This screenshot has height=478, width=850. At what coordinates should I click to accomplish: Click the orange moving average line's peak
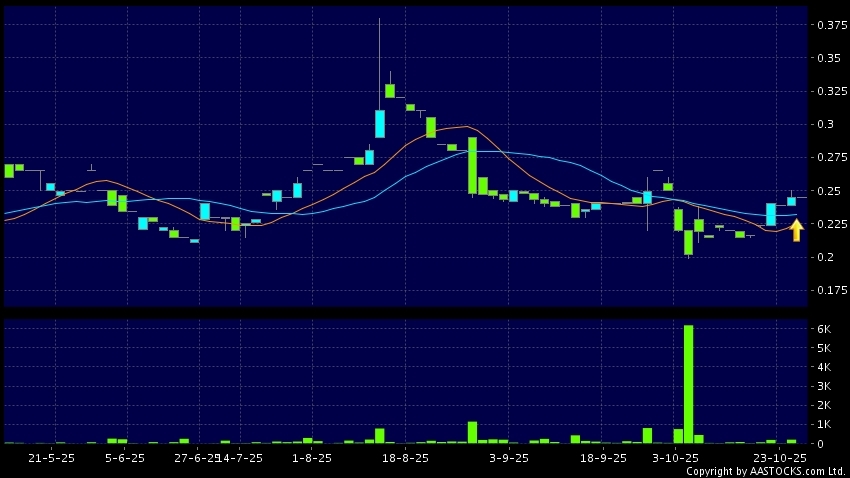point(462,127)
